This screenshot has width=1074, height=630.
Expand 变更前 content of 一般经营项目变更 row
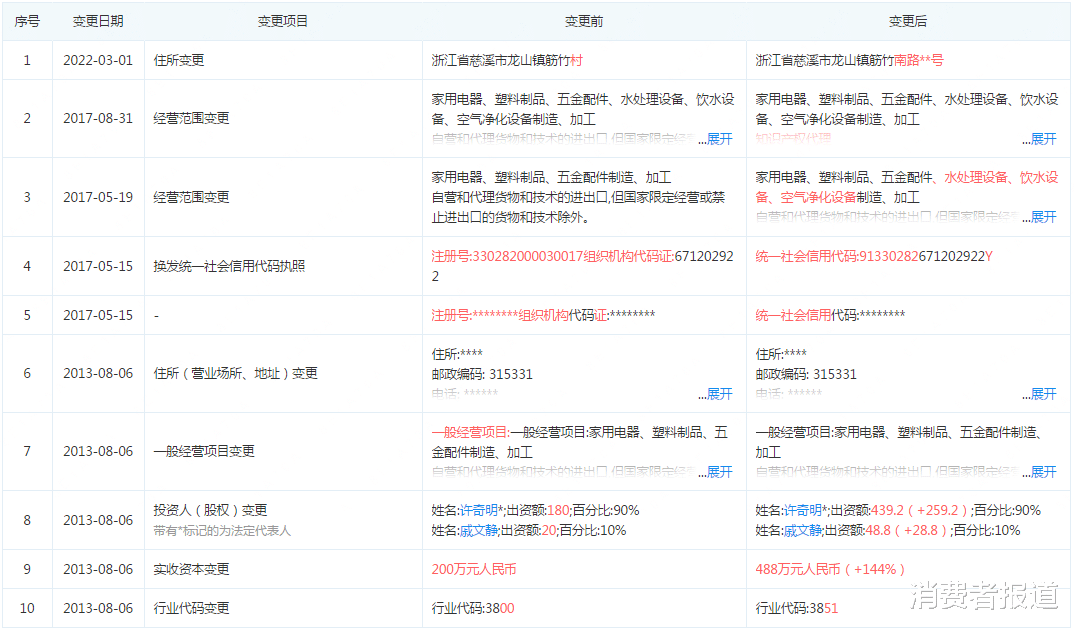point(716,470)
